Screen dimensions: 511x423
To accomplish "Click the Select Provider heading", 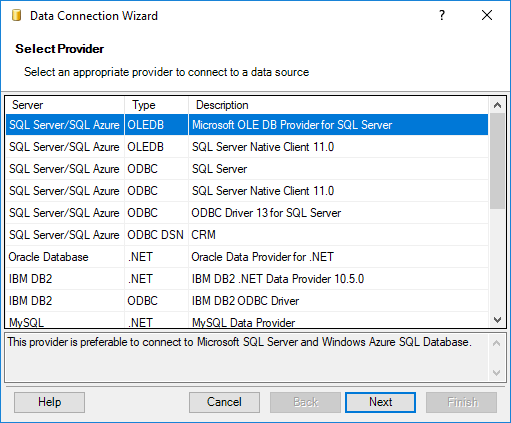I will coord(59,49).
